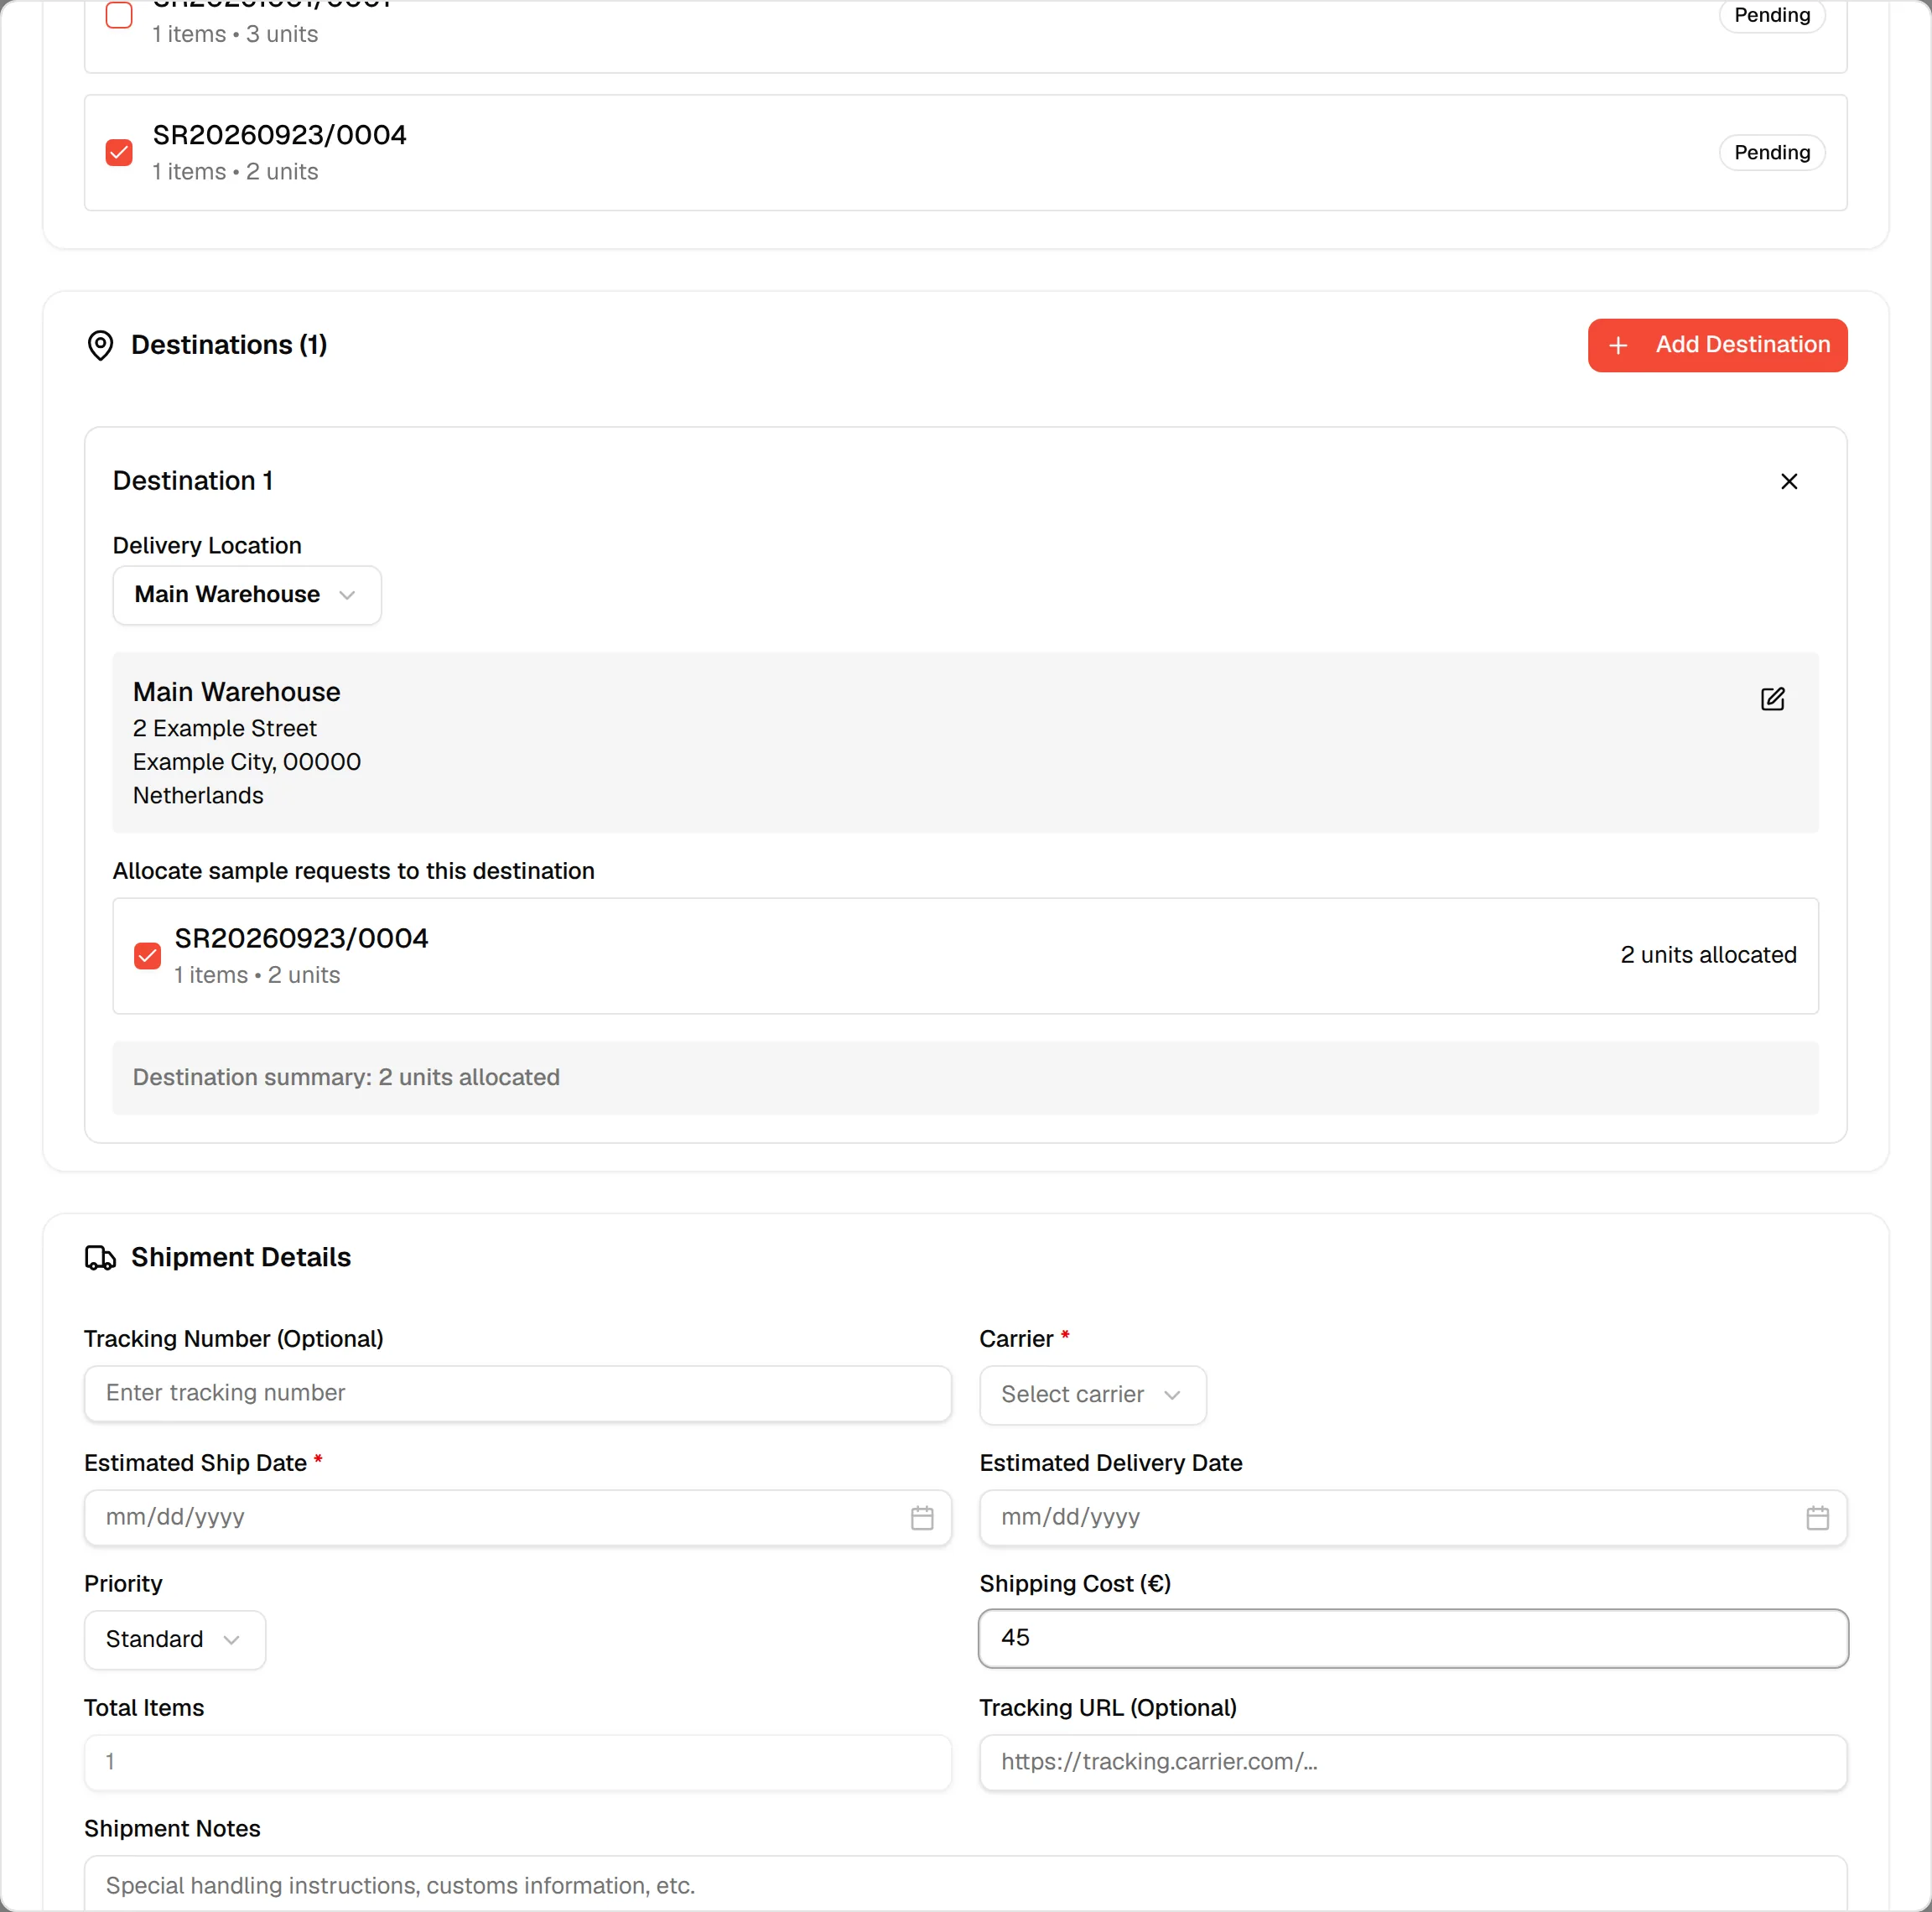Image resolution: width=1932 pixels, height=1912 pixels.
Task: Open the Select carrier dropdown
Action: click(x=1092, y=1394)
